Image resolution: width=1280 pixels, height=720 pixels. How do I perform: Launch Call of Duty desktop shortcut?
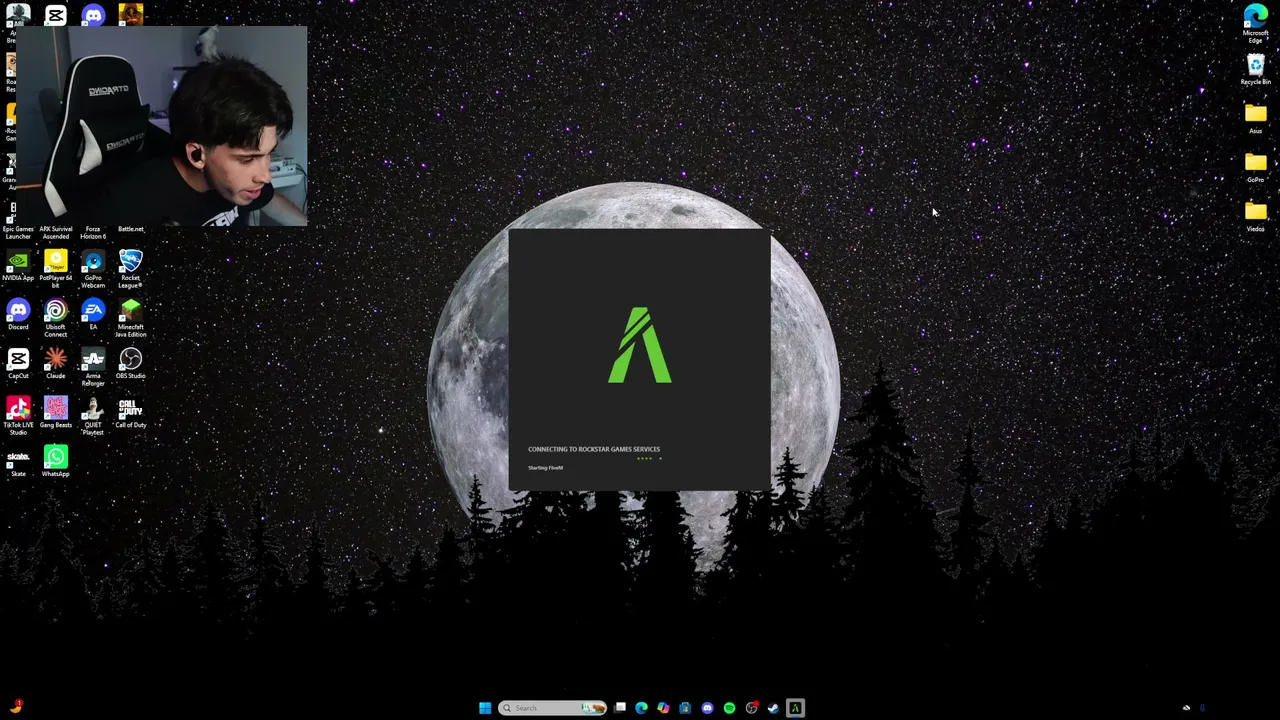(x=130, y=412)
